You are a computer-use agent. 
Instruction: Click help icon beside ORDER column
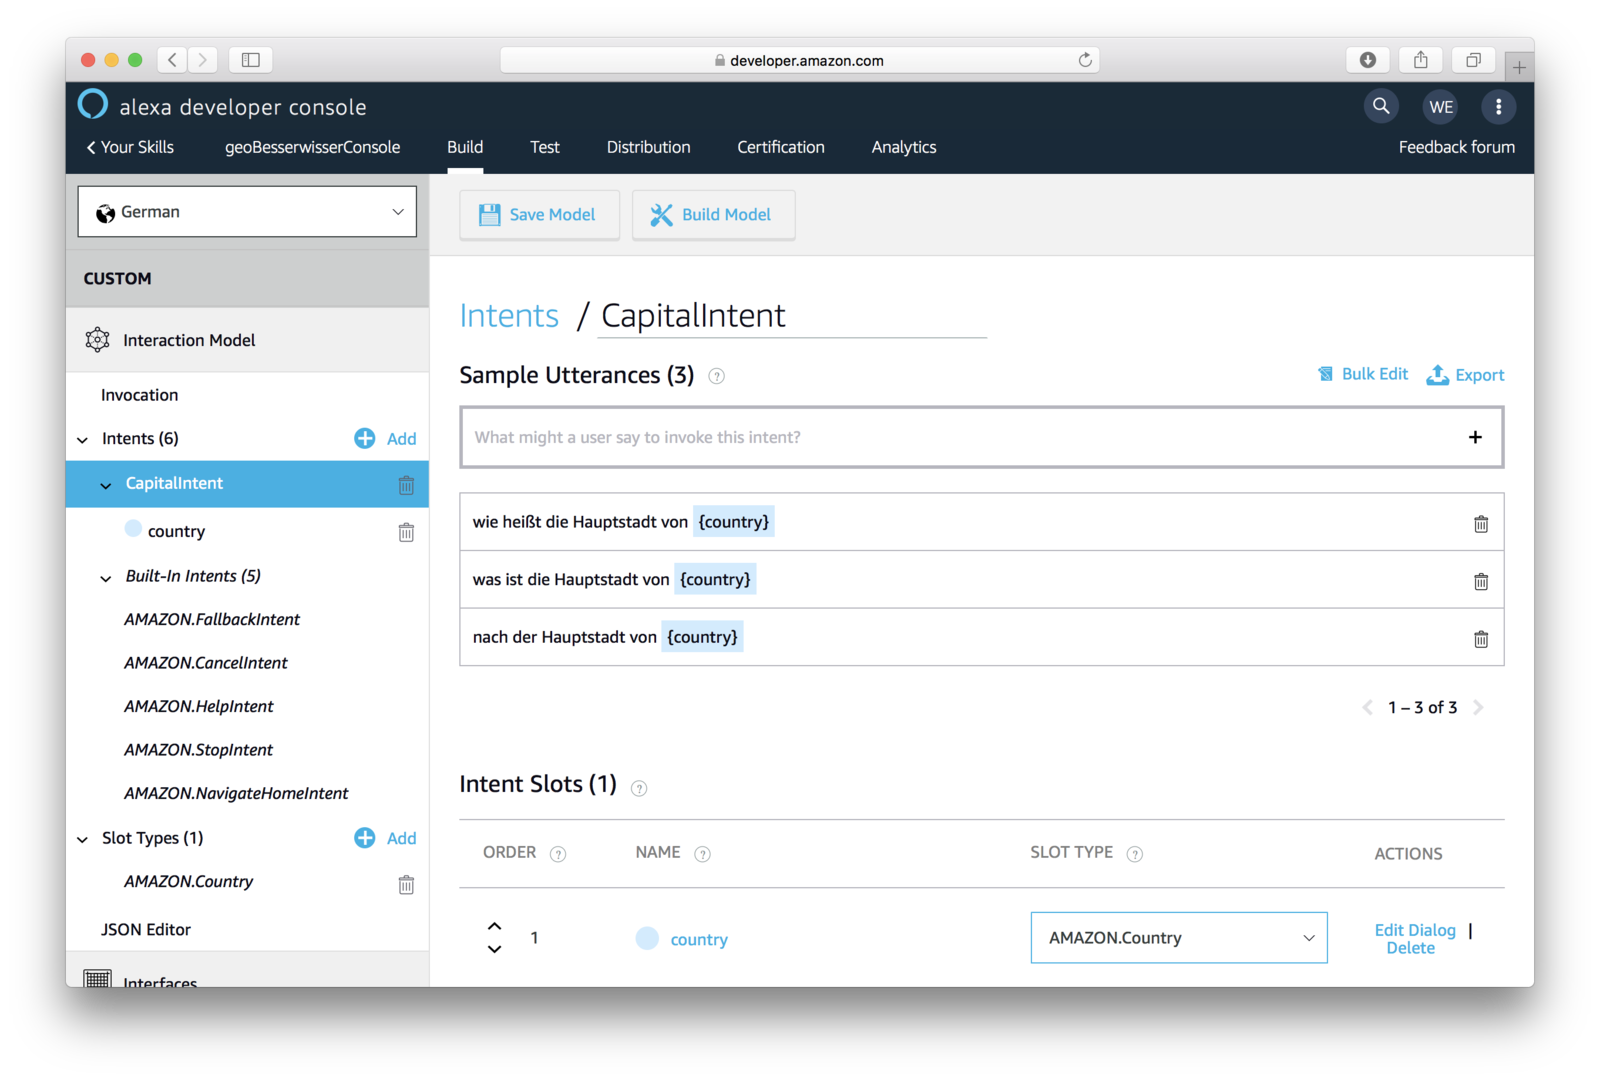(558, 854)
